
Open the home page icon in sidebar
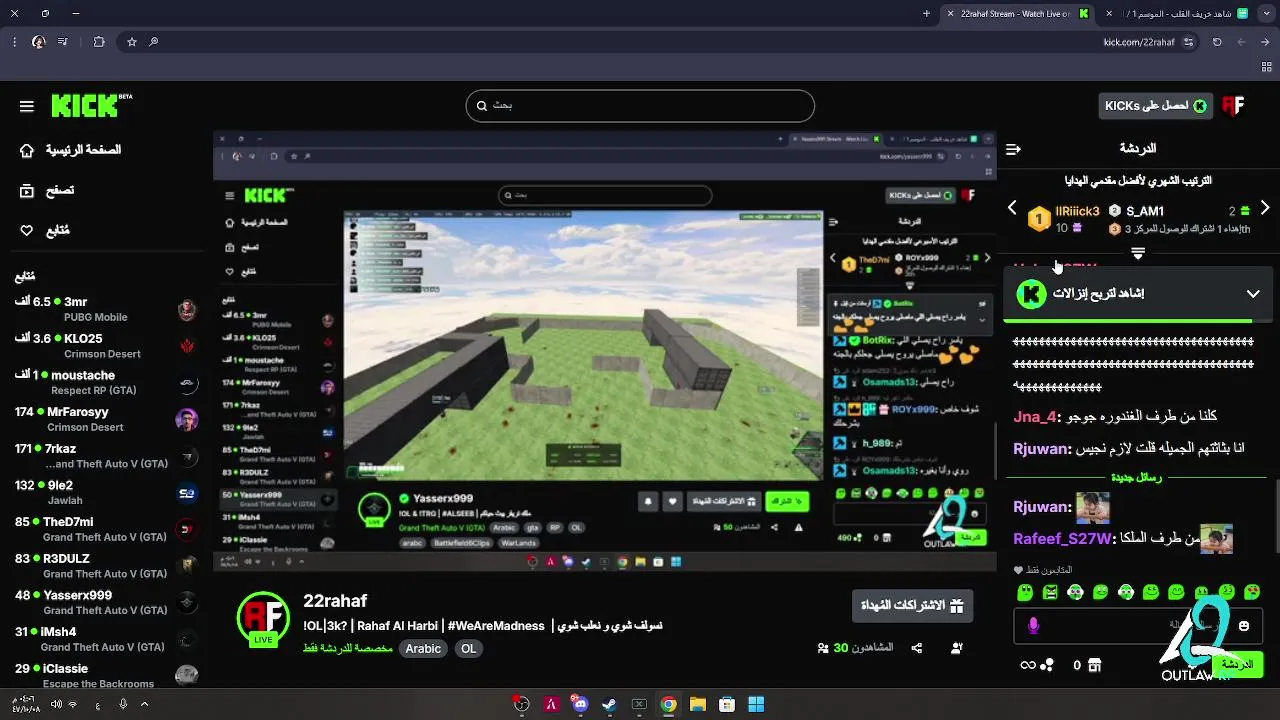click(x=27, y=150)
